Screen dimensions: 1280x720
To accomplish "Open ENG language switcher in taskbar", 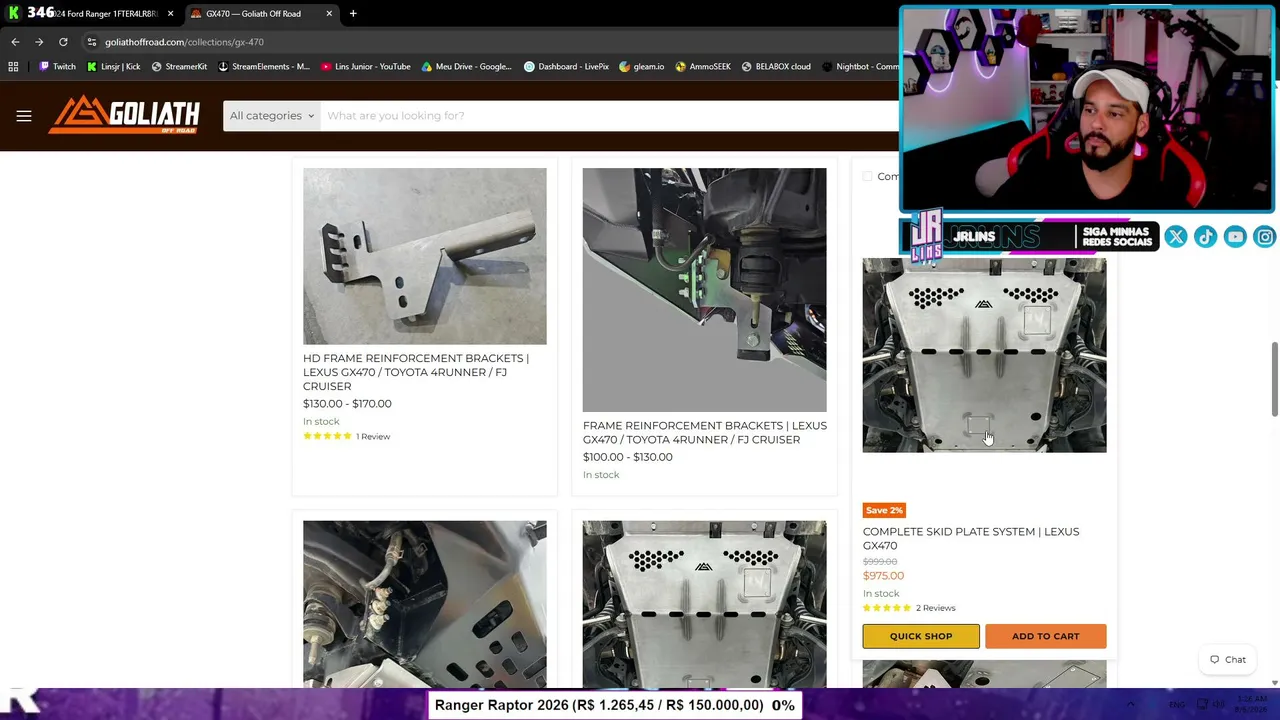I will tap(1177, 704).
